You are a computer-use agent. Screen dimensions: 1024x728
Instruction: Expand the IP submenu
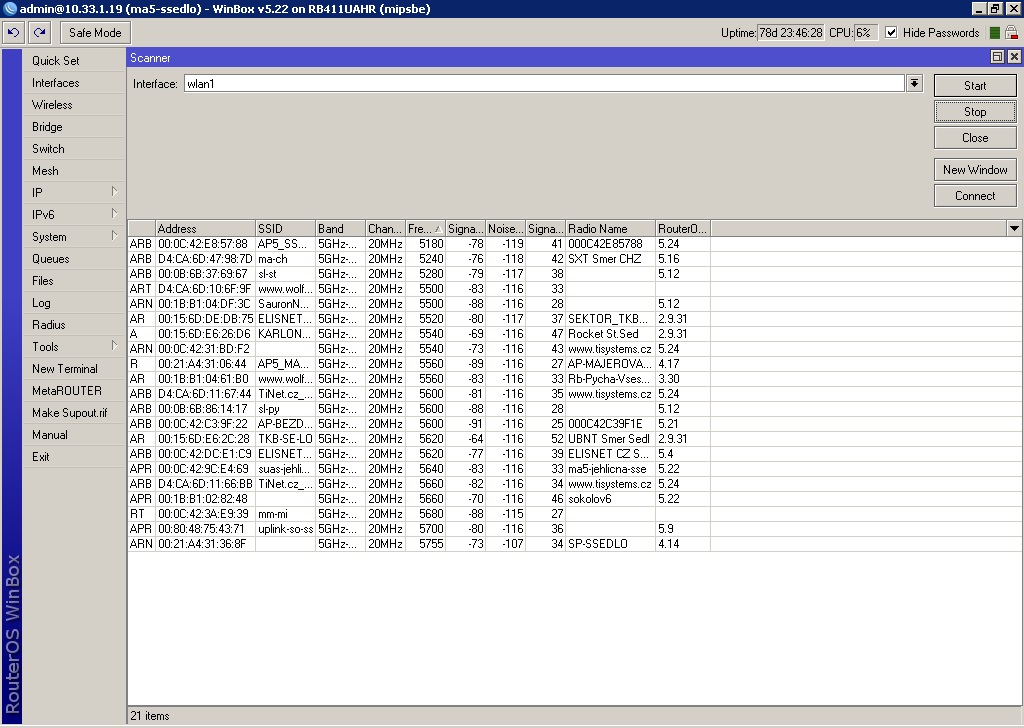coord(74,193)
